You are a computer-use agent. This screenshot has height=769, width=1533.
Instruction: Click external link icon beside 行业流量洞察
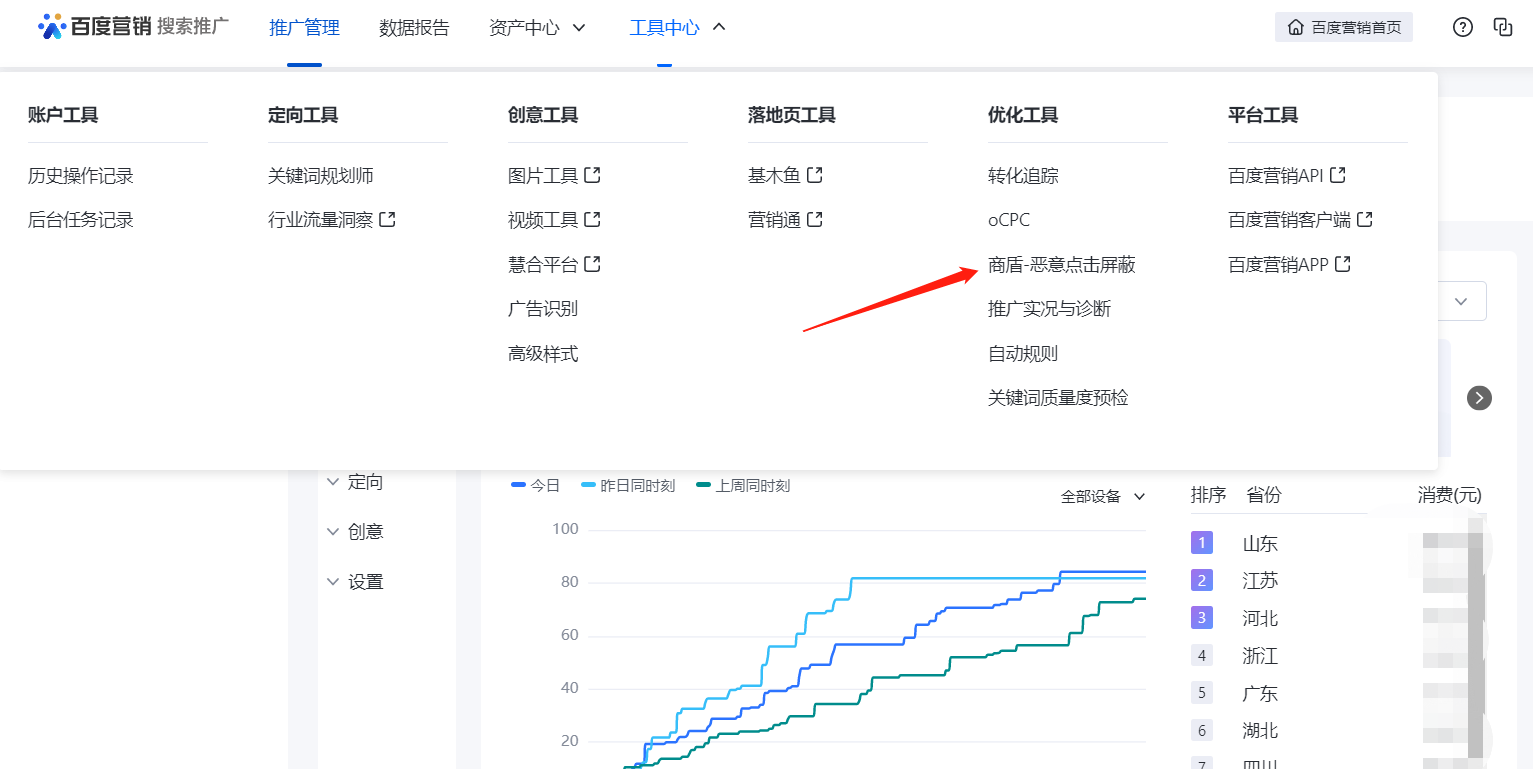pos(388,219)
